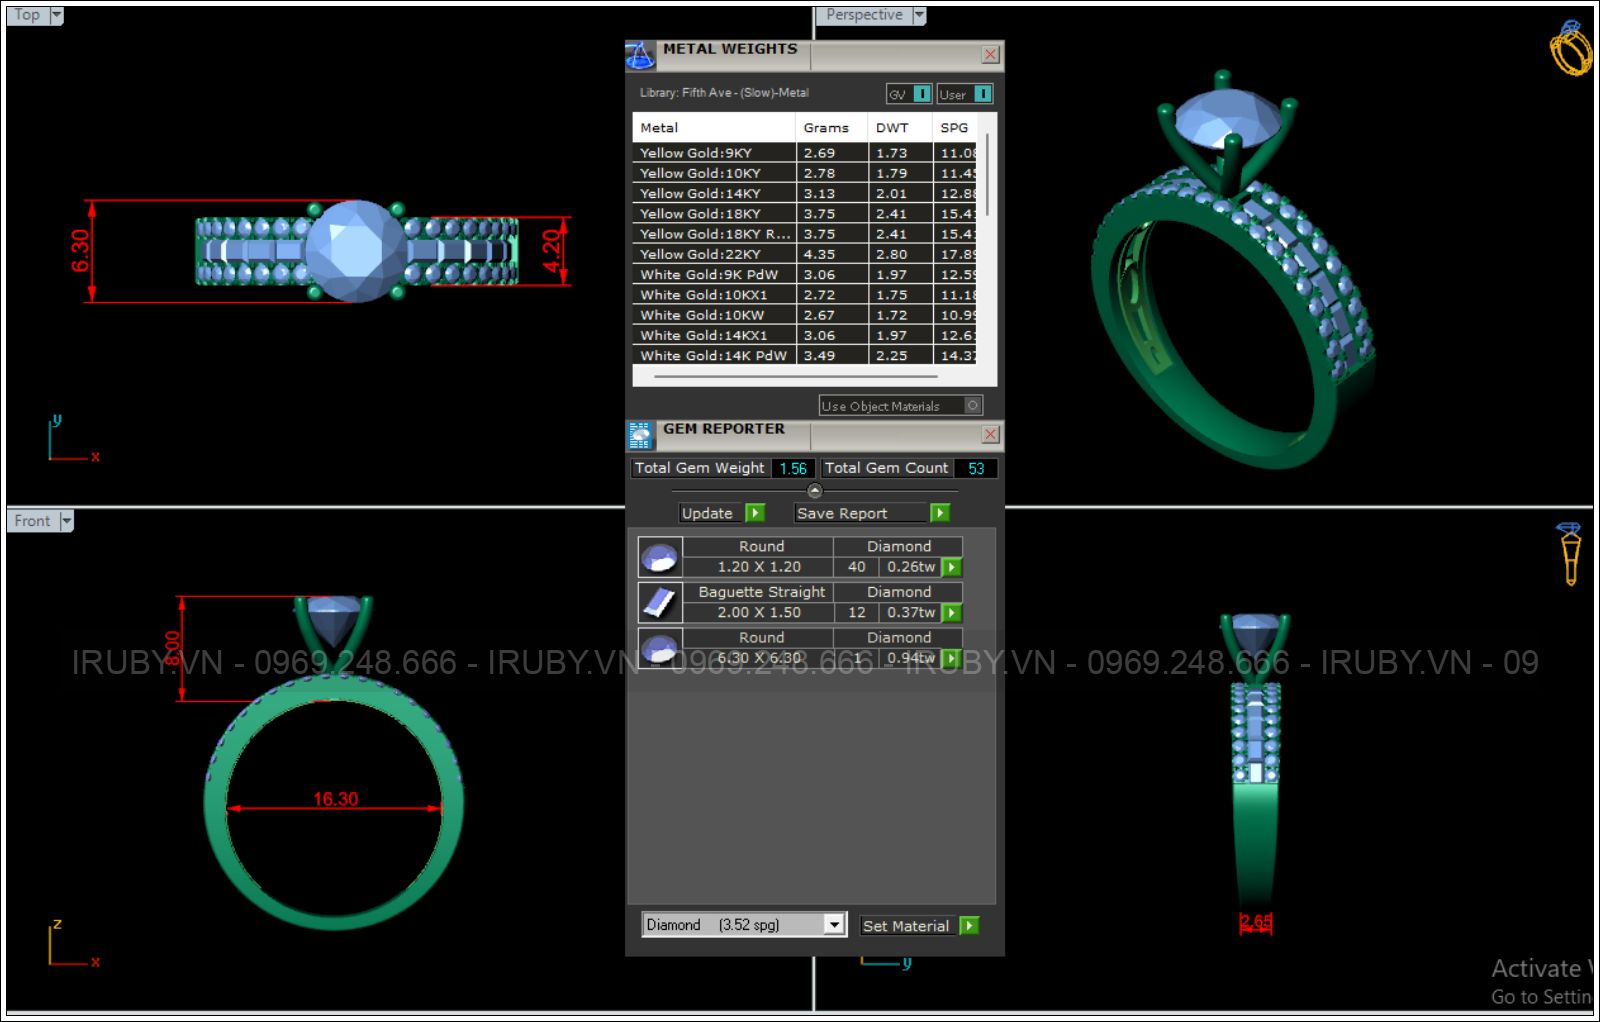Click the Metal Weights scale icon

pos(640,56)
